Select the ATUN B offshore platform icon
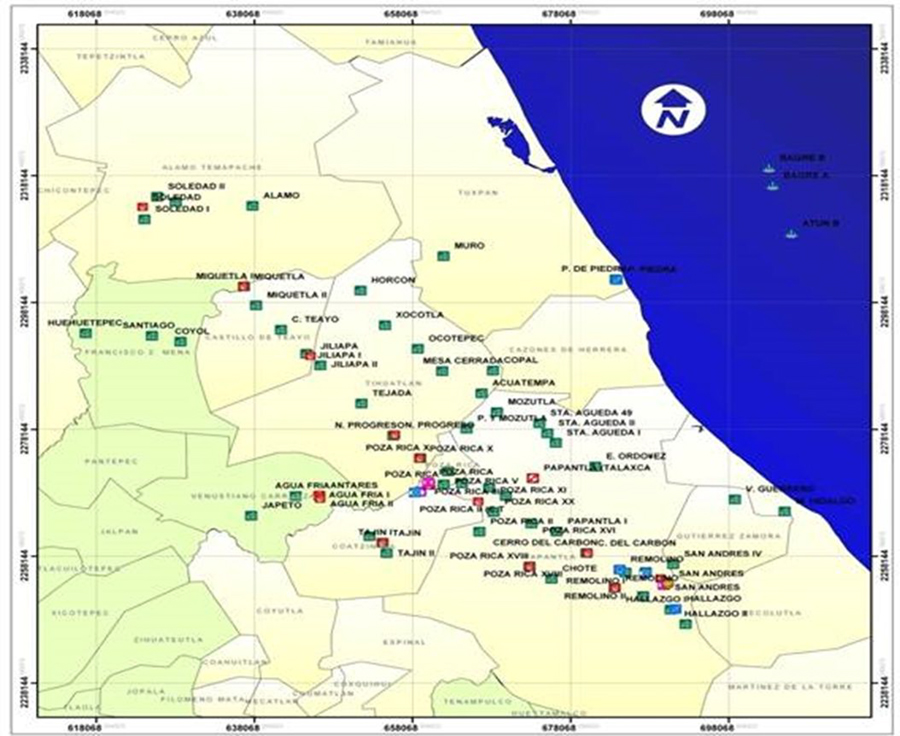The image size is (900, 736). pos(790,234)
